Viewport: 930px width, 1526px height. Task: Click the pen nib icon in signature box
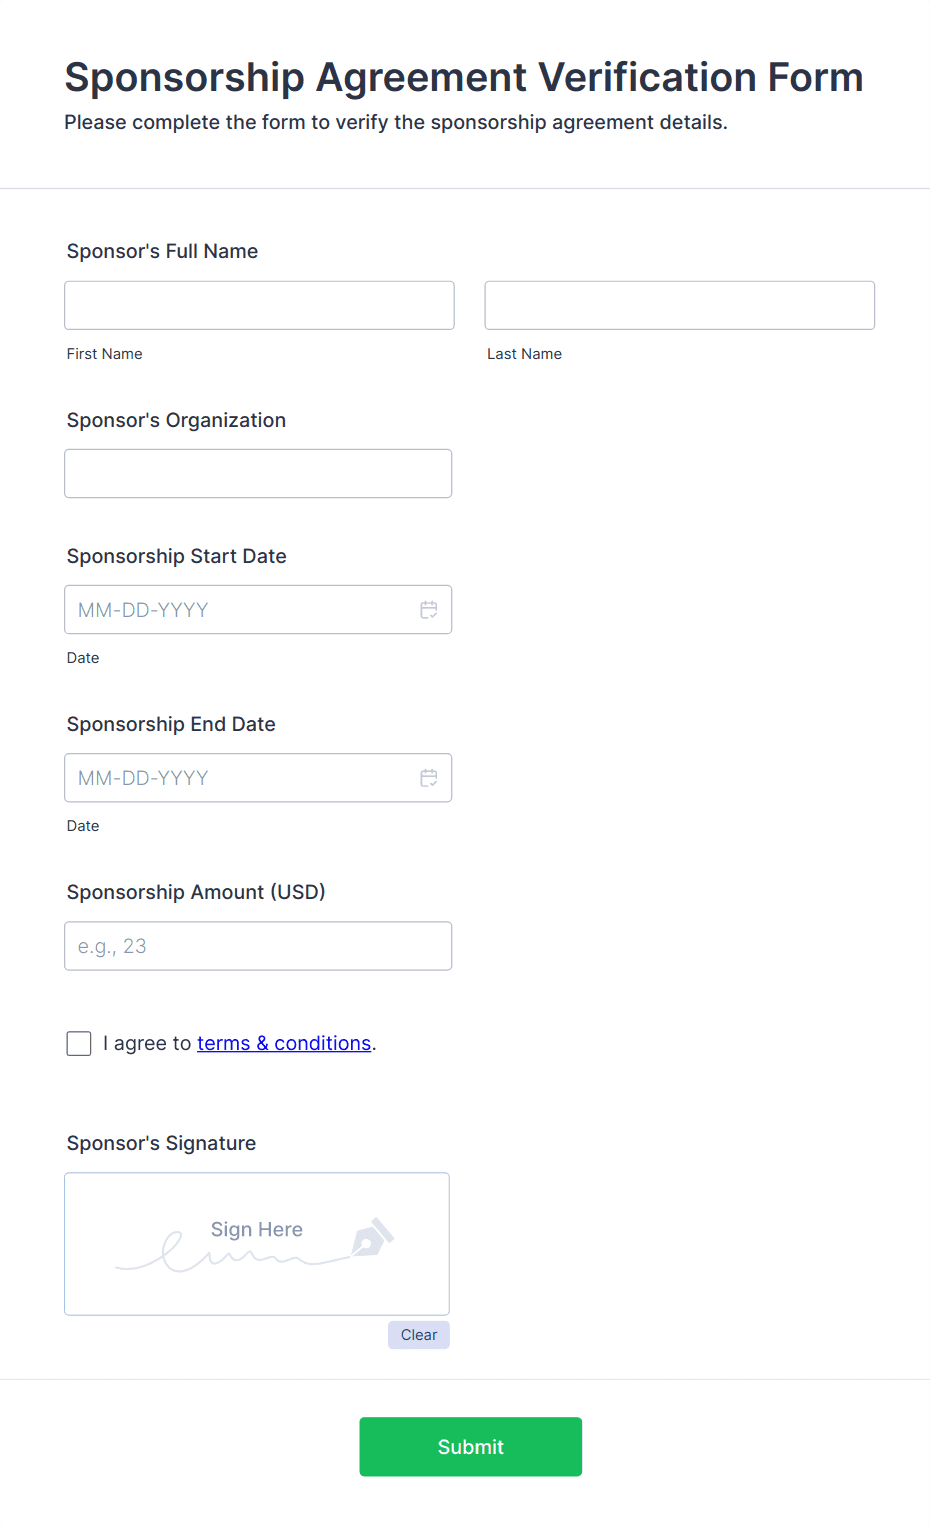372,1237
